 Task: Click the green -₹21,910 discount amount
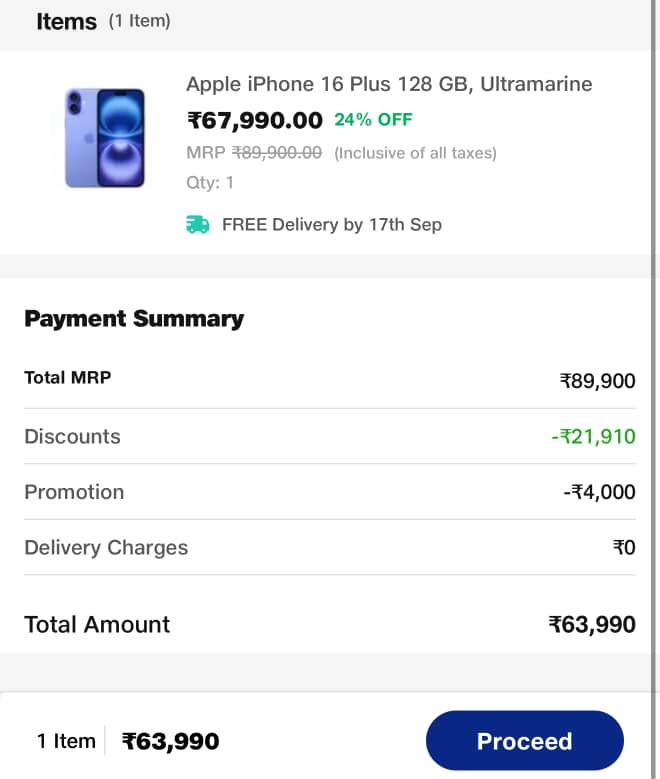(592, 437)
